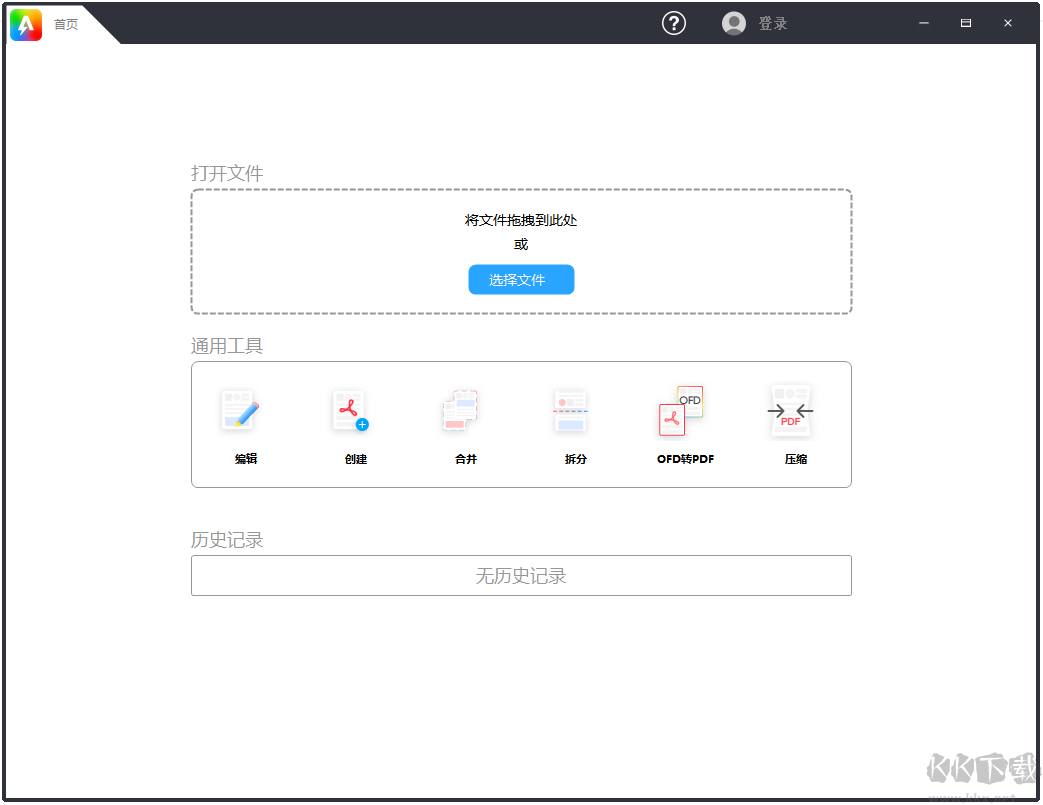Click the OFD转PDF text label
This screenshot has width=1043, height=805.
[685, 459]
